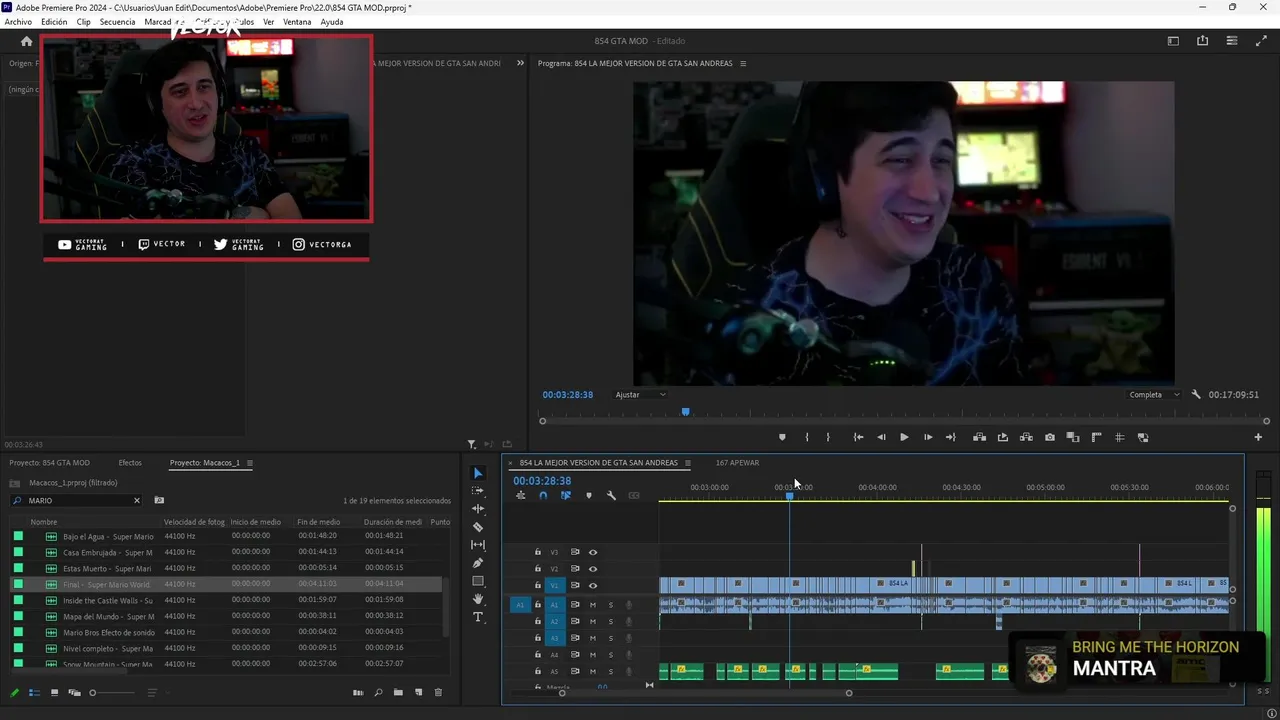Choose the Track Select Forward tool
Image resolution: width=1280 pixels, height=720 pixels.
tap(478, 491)
